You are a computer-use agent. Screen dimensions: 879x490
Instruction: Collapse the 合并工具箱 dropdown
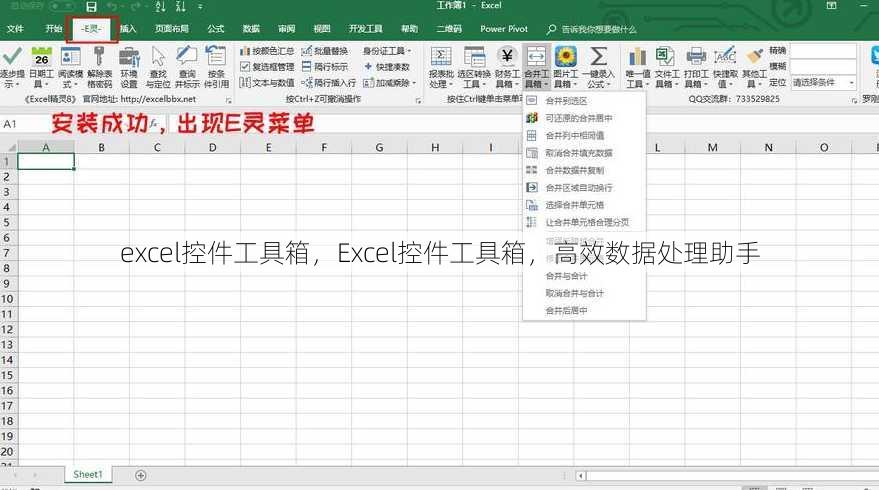[536, 67]
